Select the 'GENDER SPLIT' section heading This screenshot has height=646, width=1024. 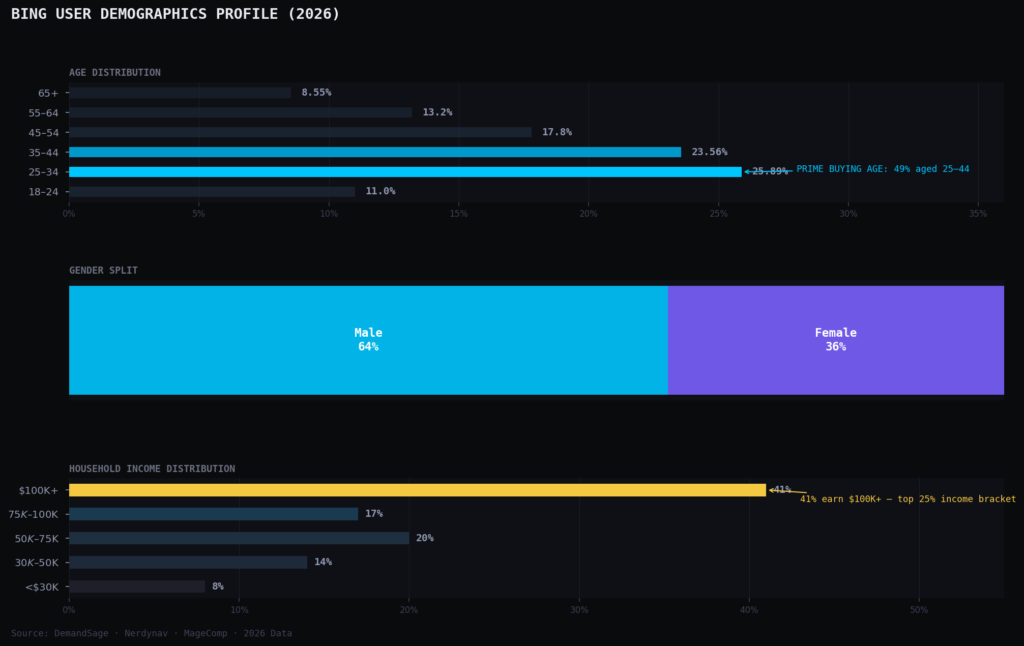103,270
